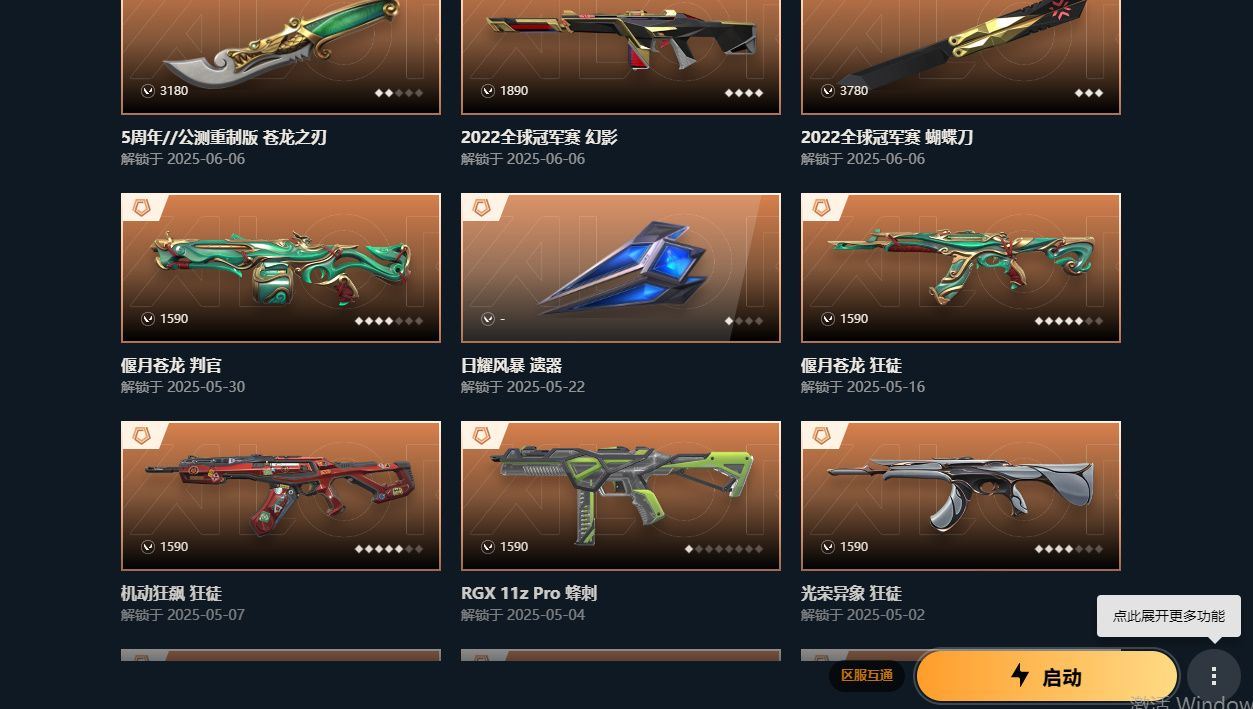Click the 区服互通 badge

pyautogui.click(x=866, y=676)
